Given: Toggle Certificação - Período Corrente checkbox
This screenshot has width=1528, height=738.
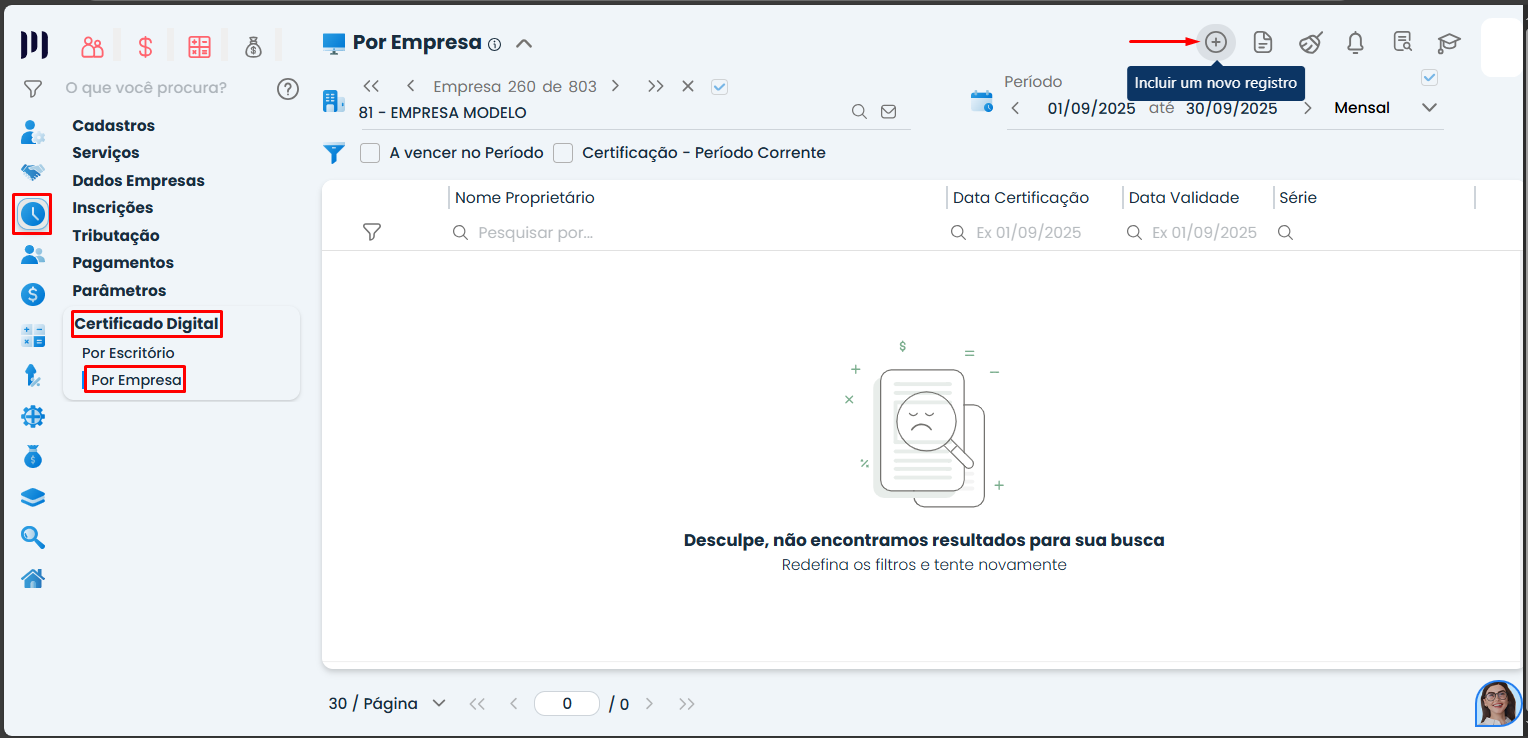Looking at the screenshot, I should [563, 153].
